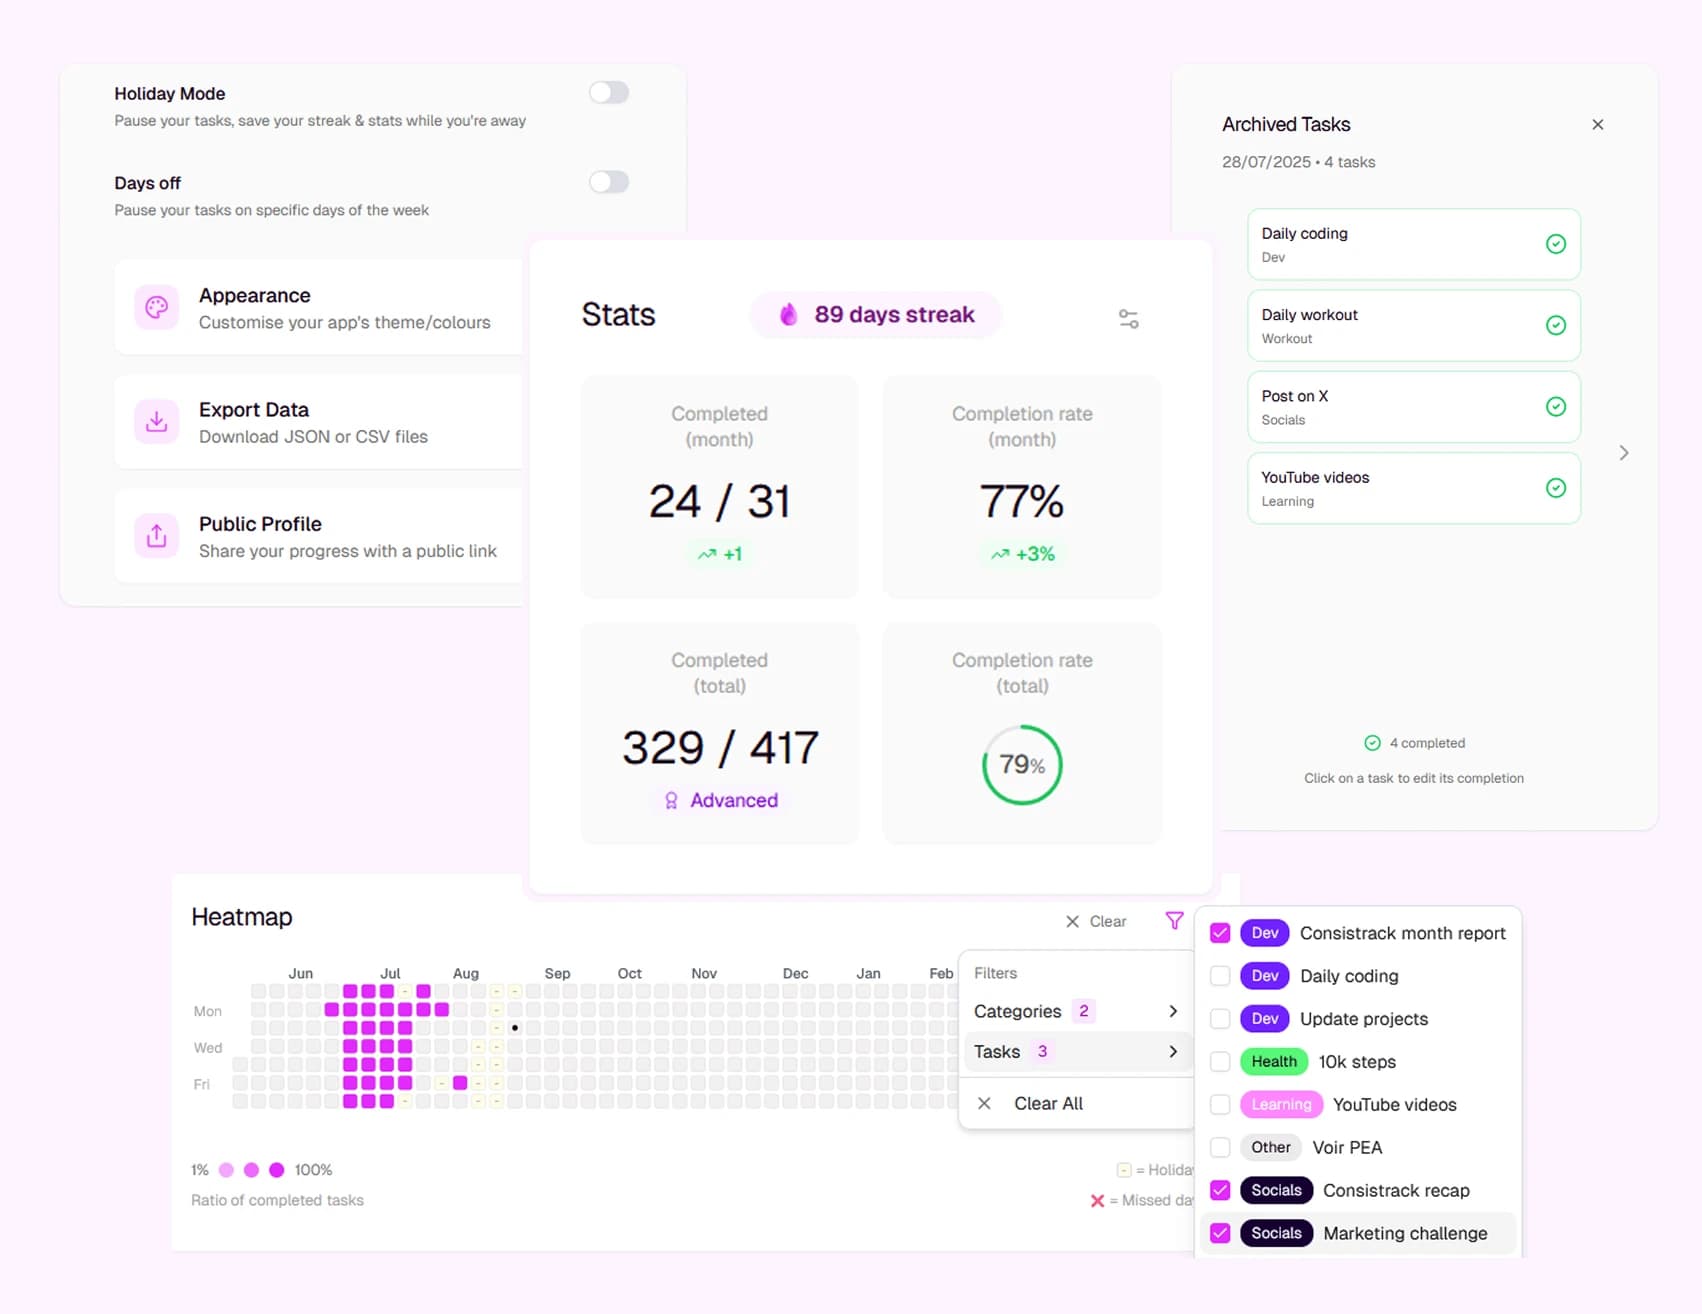Close the Archived Tasks panel
The width and height of the screenshot is (1702, 1314).
[1598, 124]
